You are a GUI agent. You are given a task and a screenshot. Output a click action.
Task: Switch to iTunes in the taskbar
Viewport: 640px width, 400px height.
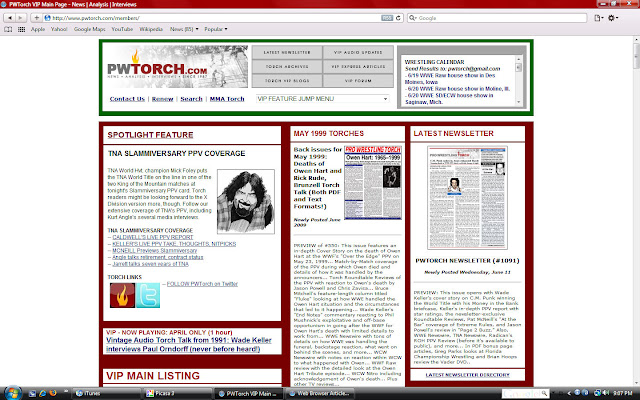point(107,393)
